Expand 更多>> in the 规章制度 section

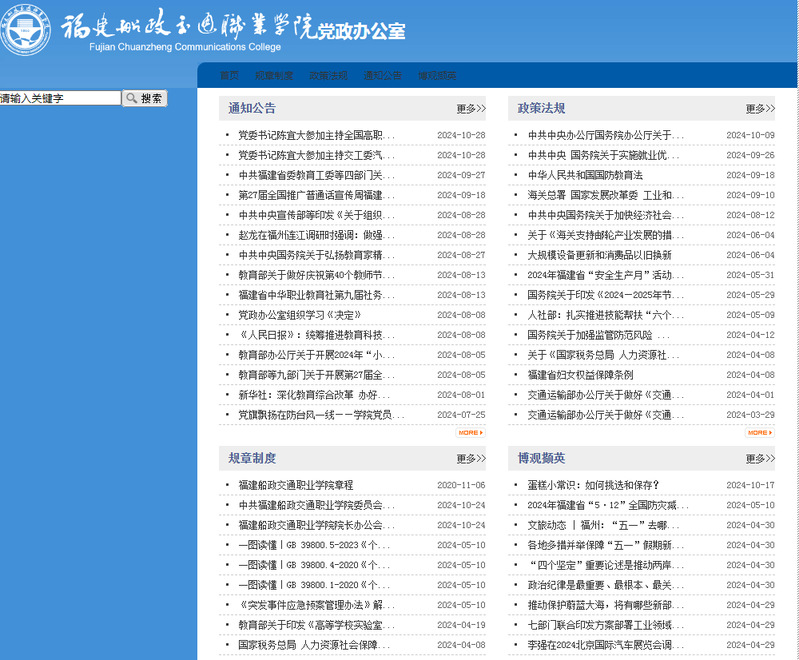[470, 459]
